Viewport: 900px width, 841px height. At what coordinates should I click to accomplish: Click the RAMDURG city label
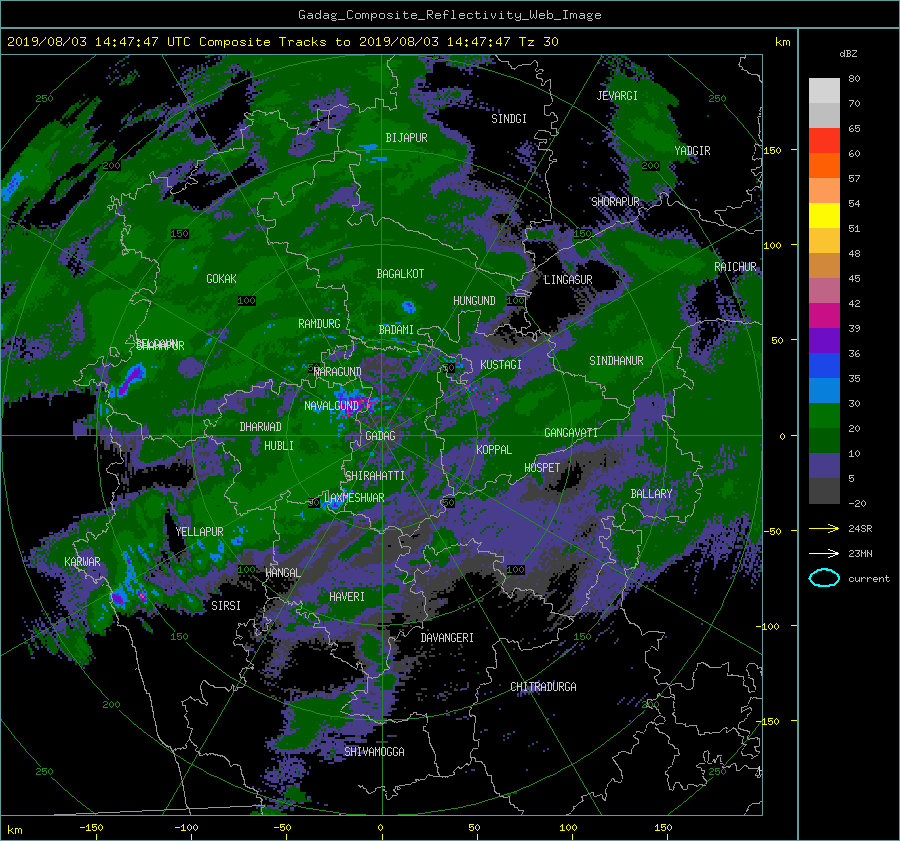click(319, 324)
